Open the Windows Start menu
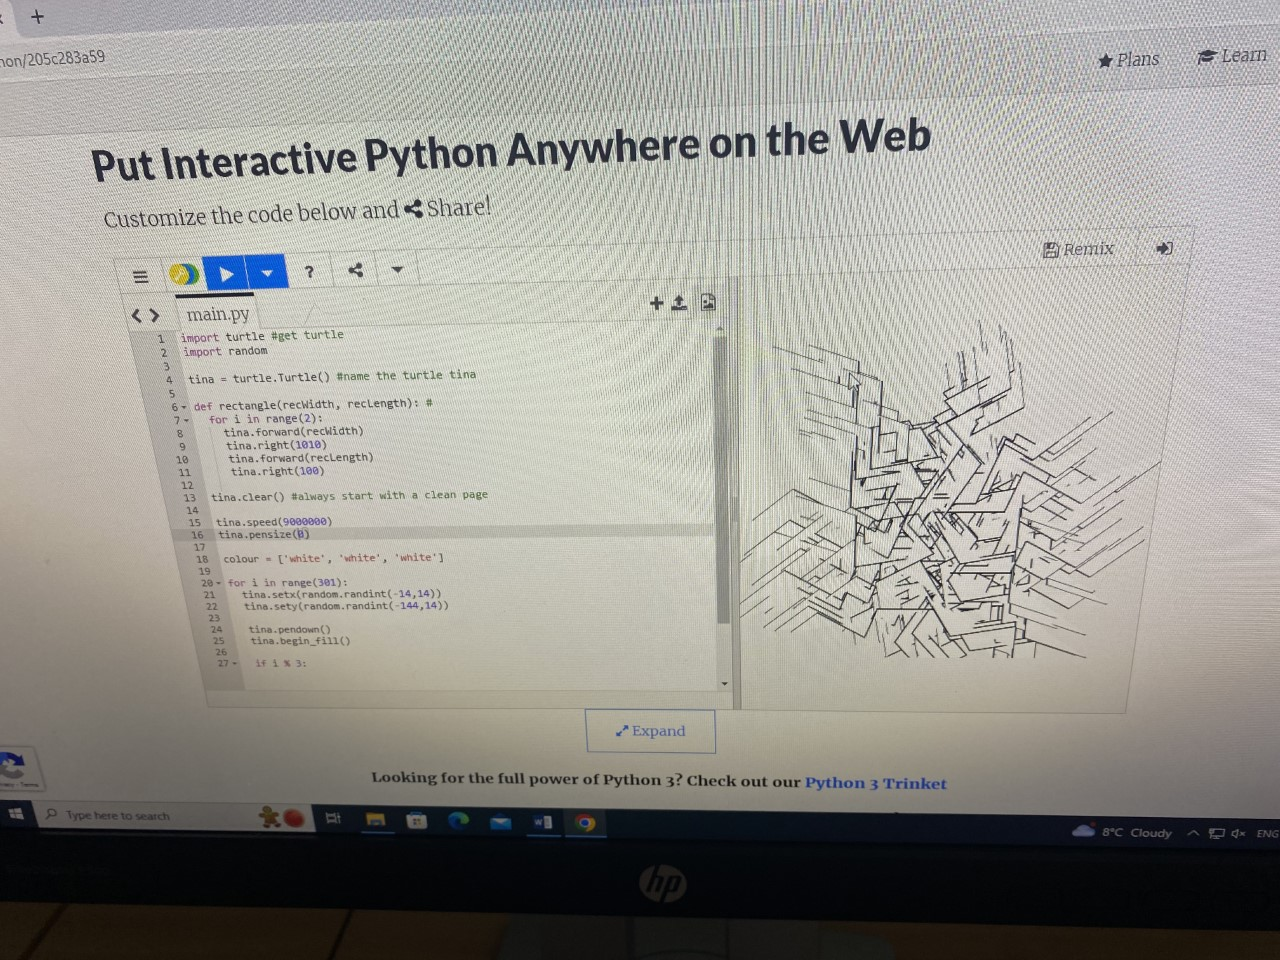Screen dimensions: 1280x960 click(16, 814)
